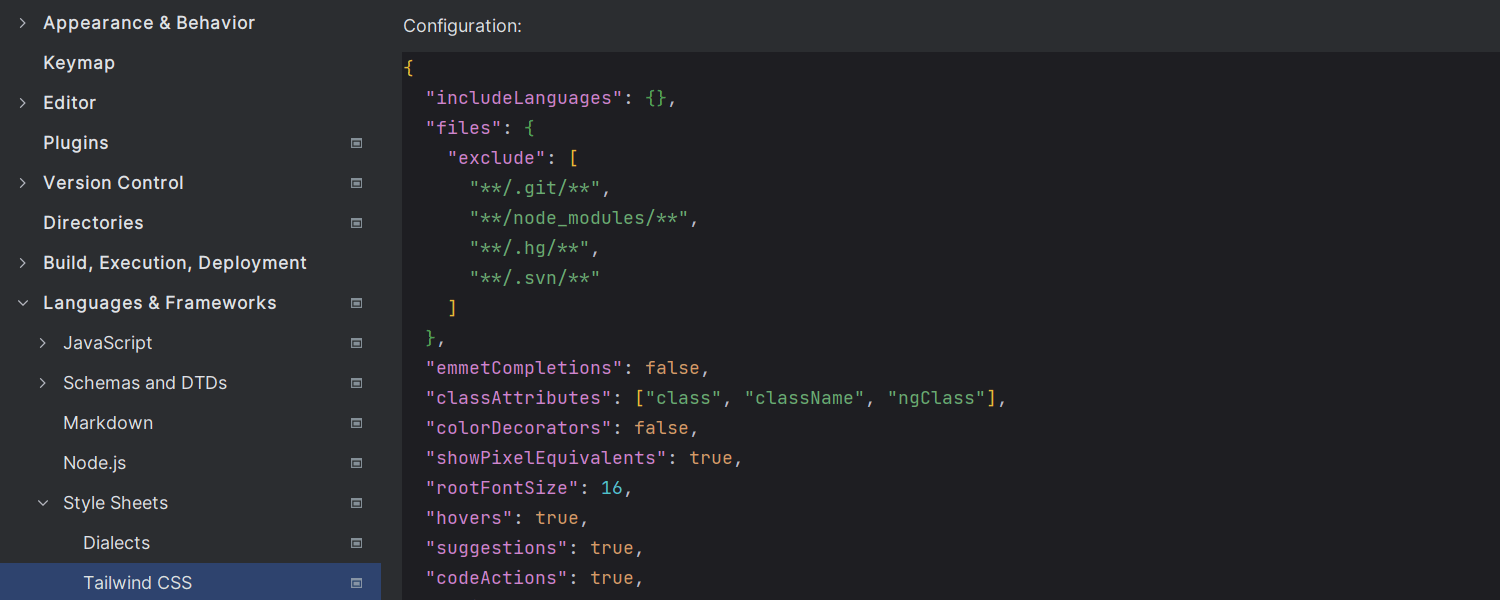Collapse Languages & Frameworks
This screenshot has width=1500, height=600.
click(22, 303)
